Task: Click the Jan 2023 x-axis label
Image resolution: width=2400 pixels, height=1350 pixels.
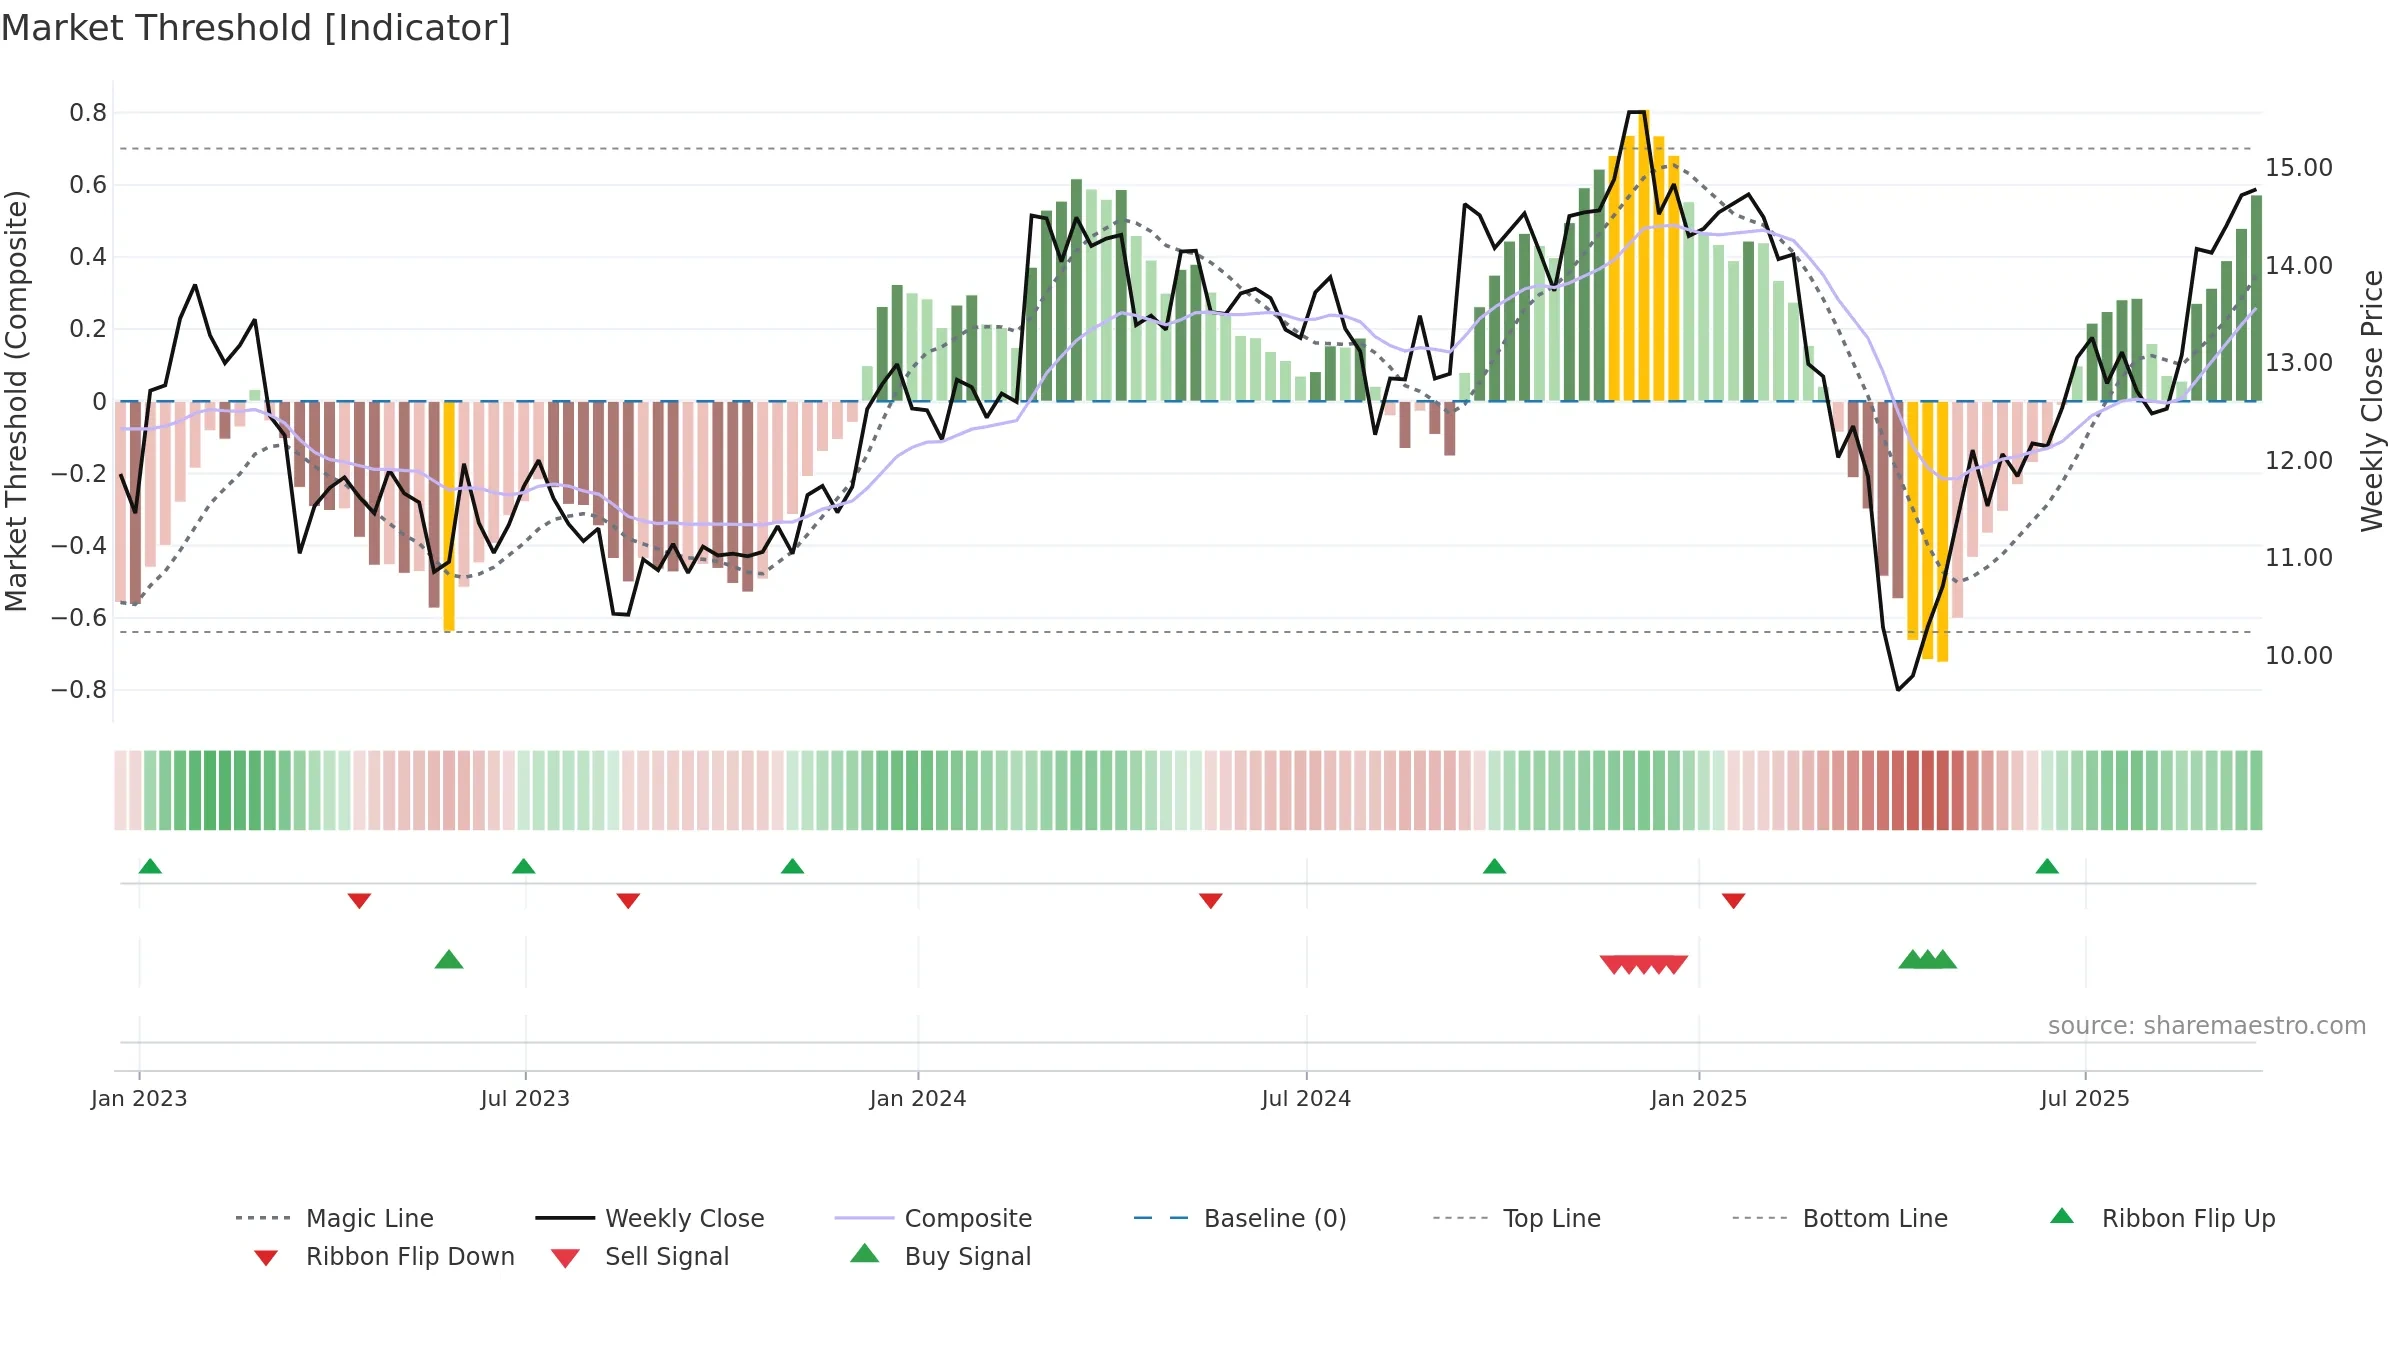Action: (139, 1098)
